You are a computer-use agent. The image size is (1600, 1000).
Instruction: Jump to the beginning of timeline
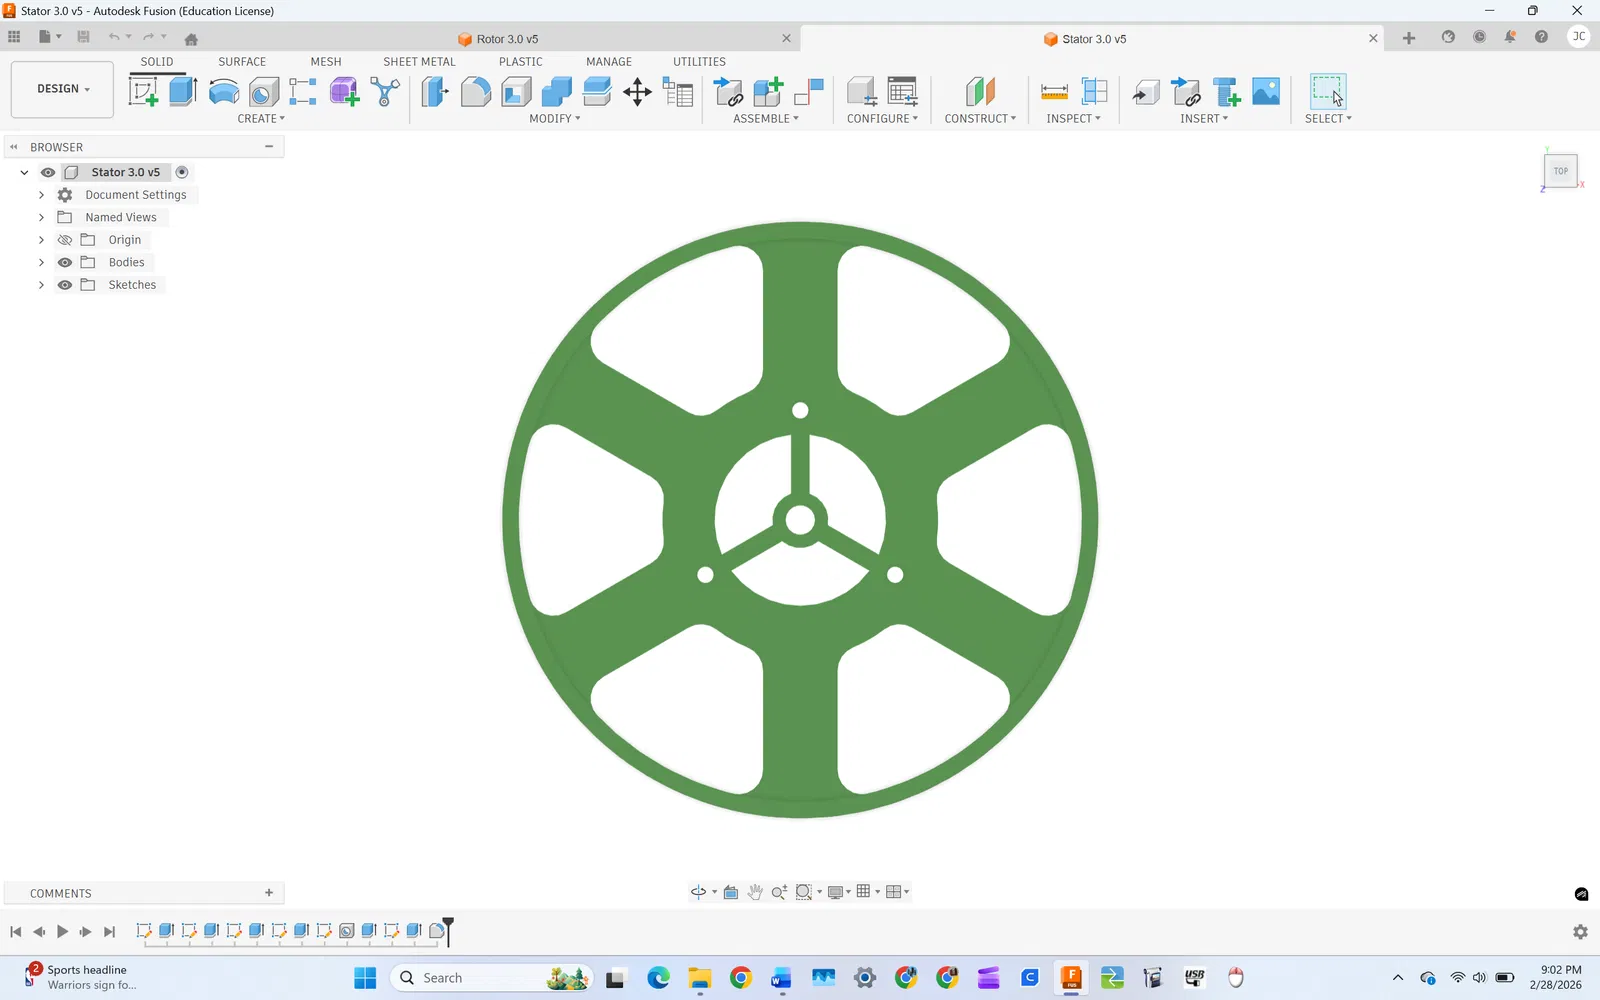click(15, 932)
